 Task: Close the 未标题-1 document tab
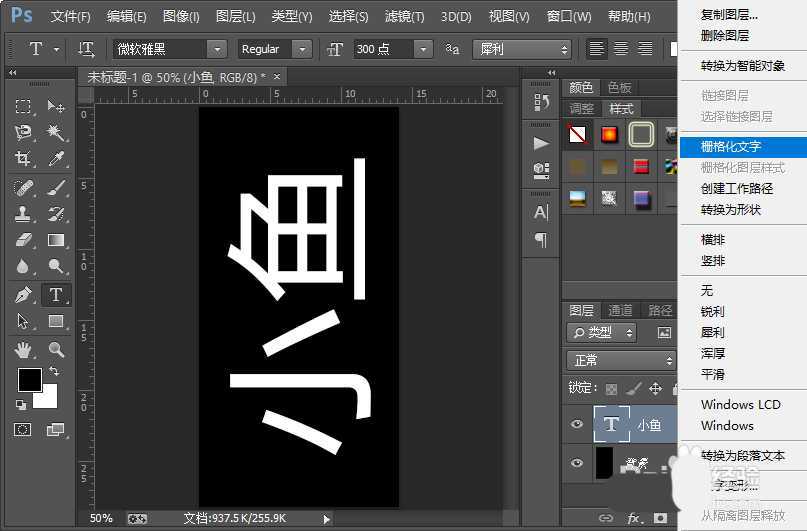pyautogui.click(x=277, y=76)
